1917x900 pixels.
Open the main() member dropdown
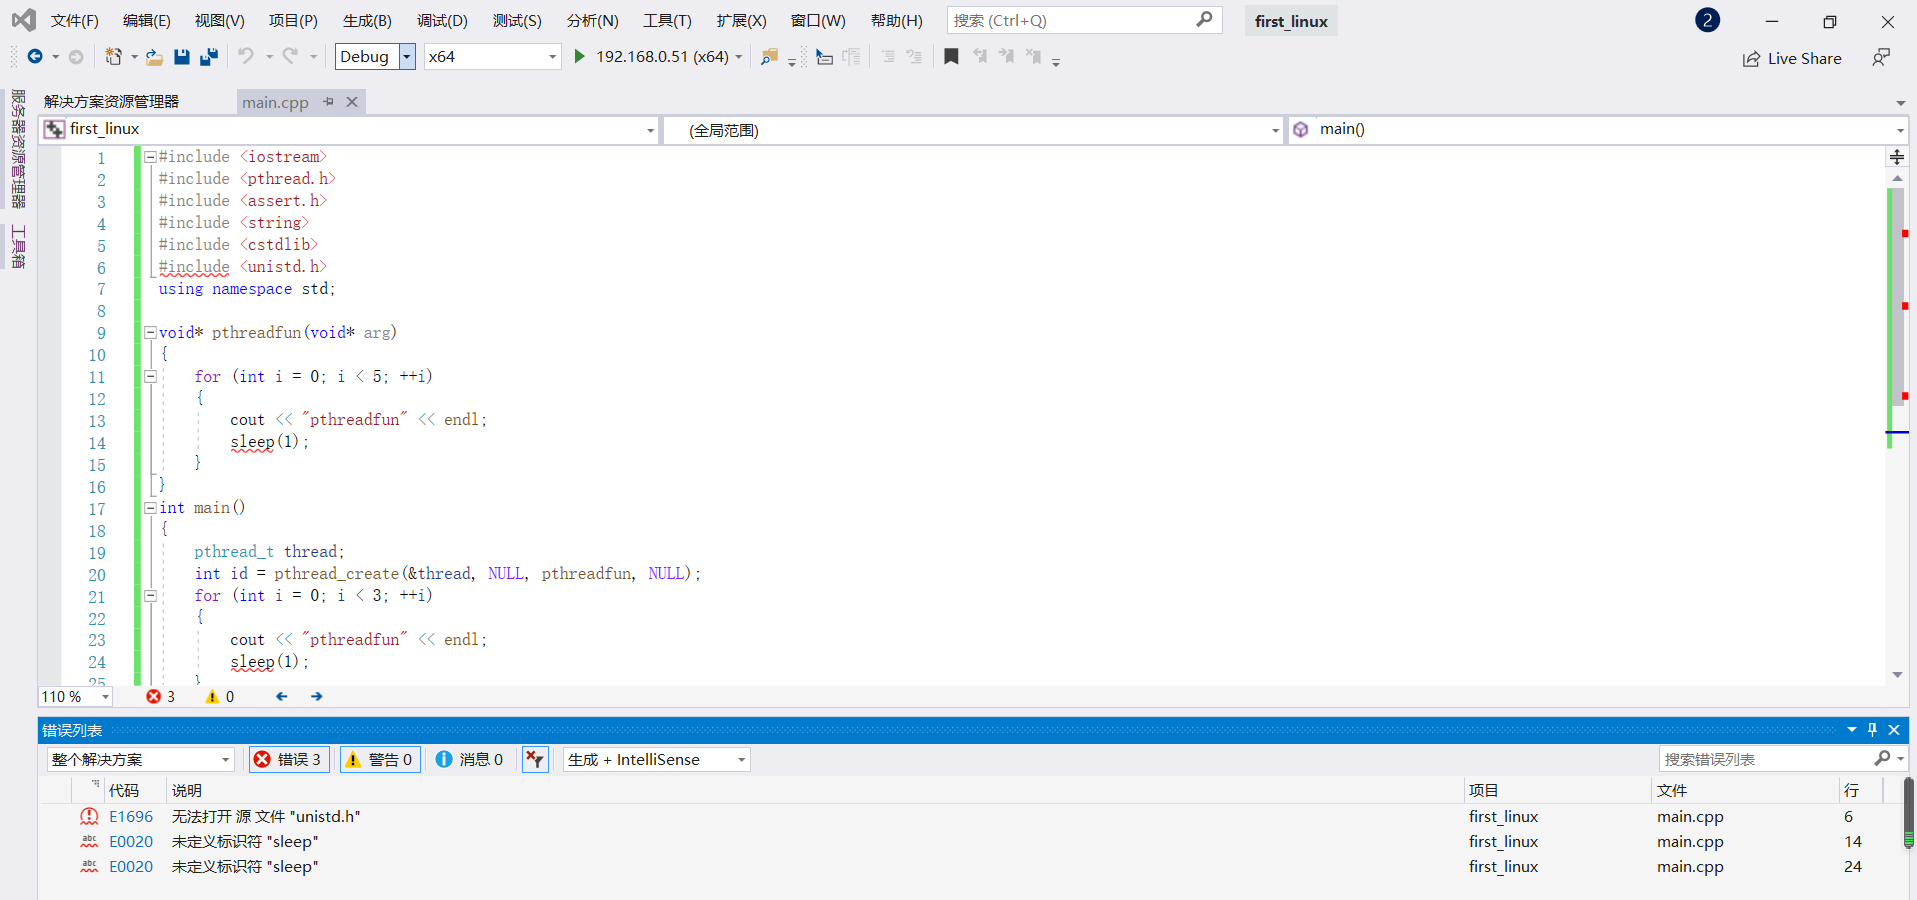[1900, 130]
